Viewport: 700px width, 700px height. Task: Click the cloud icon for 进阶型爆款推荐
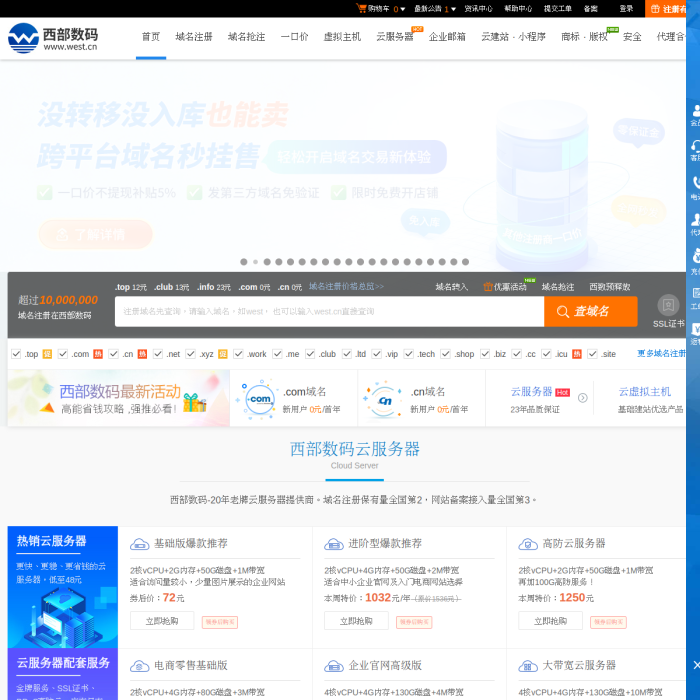(x=333, y=544)
